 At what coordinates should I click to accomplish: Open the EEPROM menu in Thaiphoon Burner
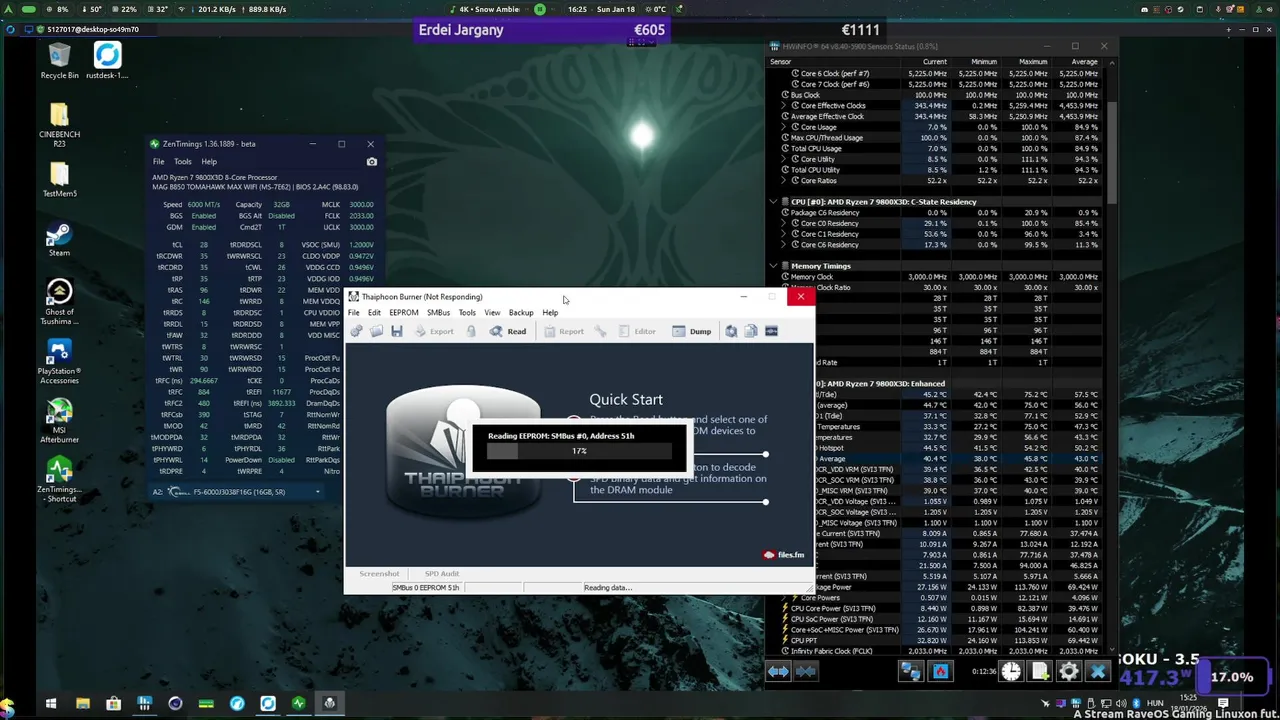click(x=404, y=313)
